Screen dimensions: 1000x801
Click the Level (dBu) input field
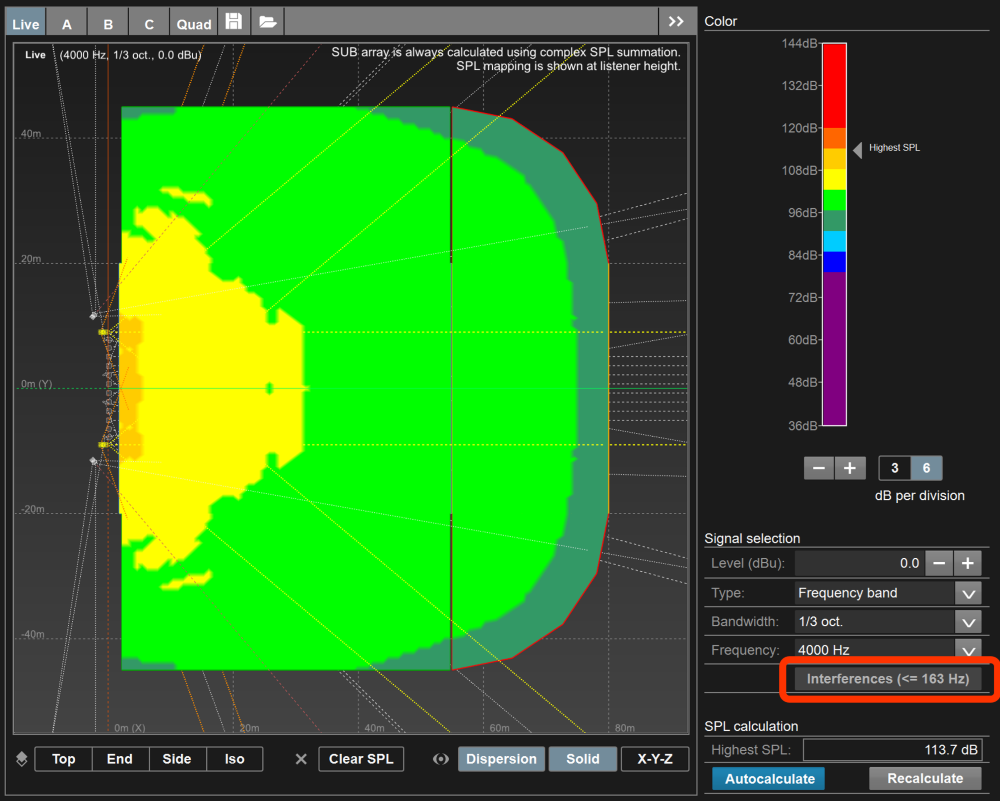(x=858, y=563)
